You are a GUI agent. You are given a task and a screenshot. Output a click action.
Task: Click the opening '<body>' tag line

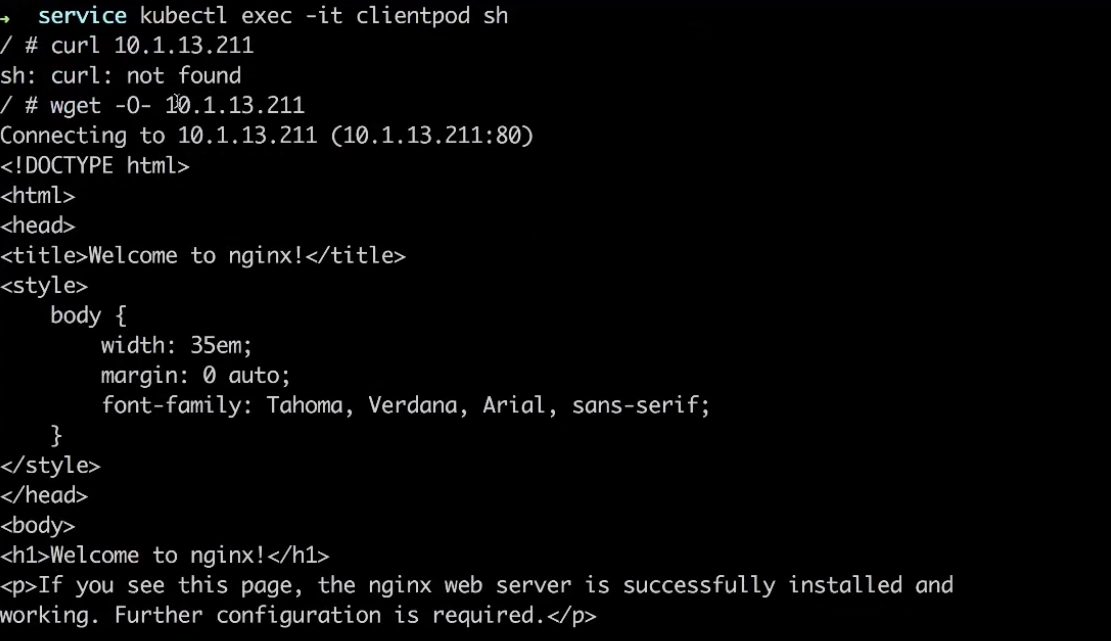[x=38, y=526]
